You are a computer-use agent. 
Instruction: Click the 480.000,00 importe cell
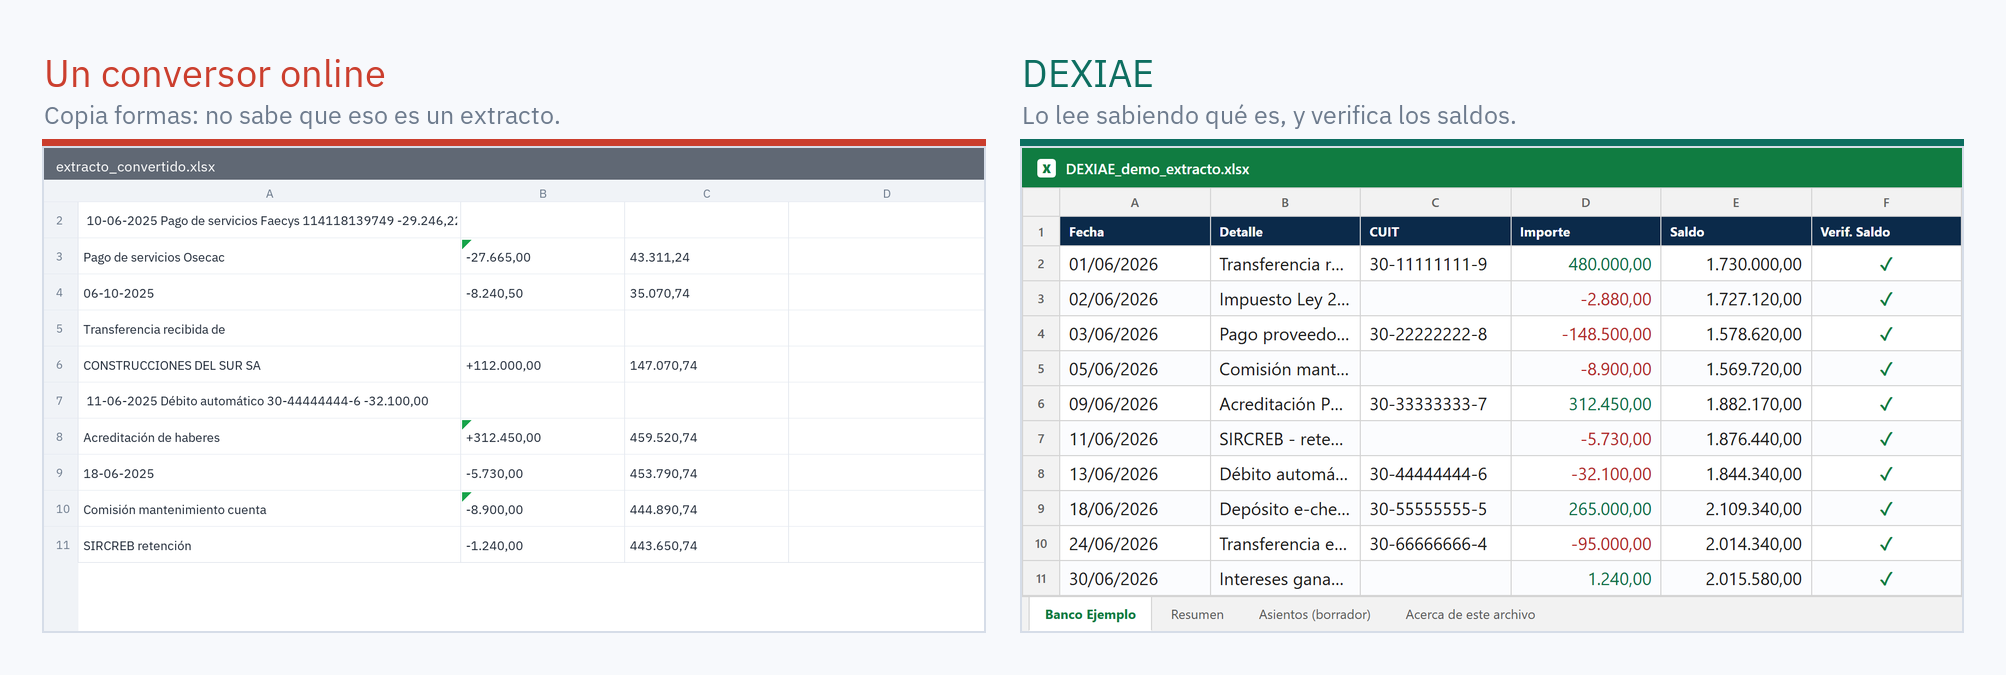point(1586,264)
